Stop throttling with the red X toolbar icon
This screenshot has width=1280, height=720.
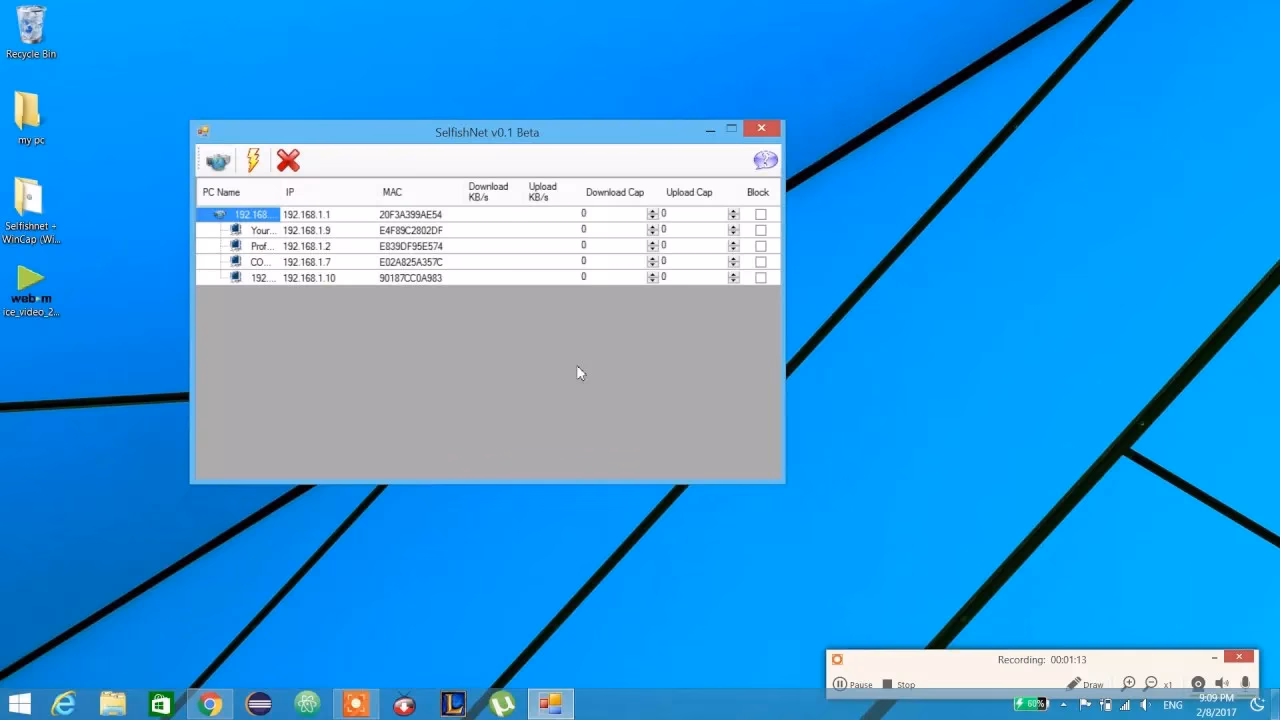click(288, 160)
